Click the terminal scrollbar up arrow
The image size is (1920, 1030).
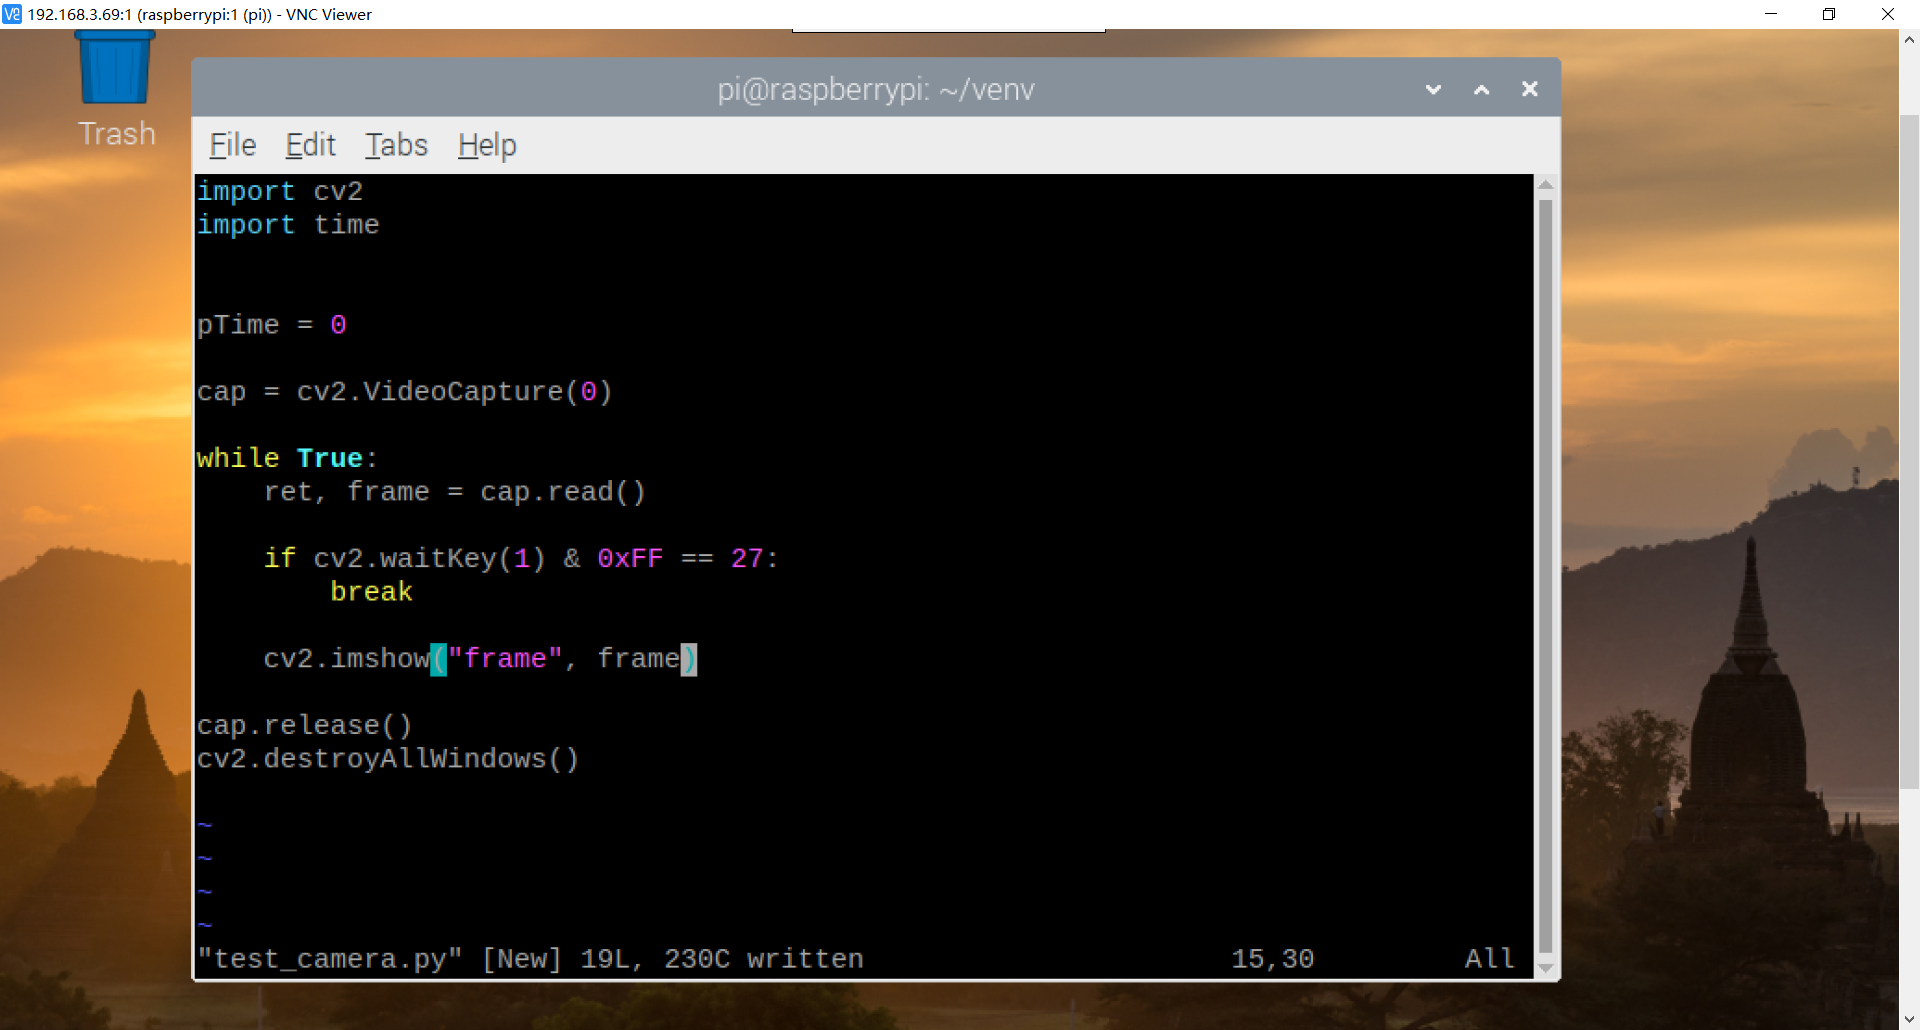(x=1546, y=184)
